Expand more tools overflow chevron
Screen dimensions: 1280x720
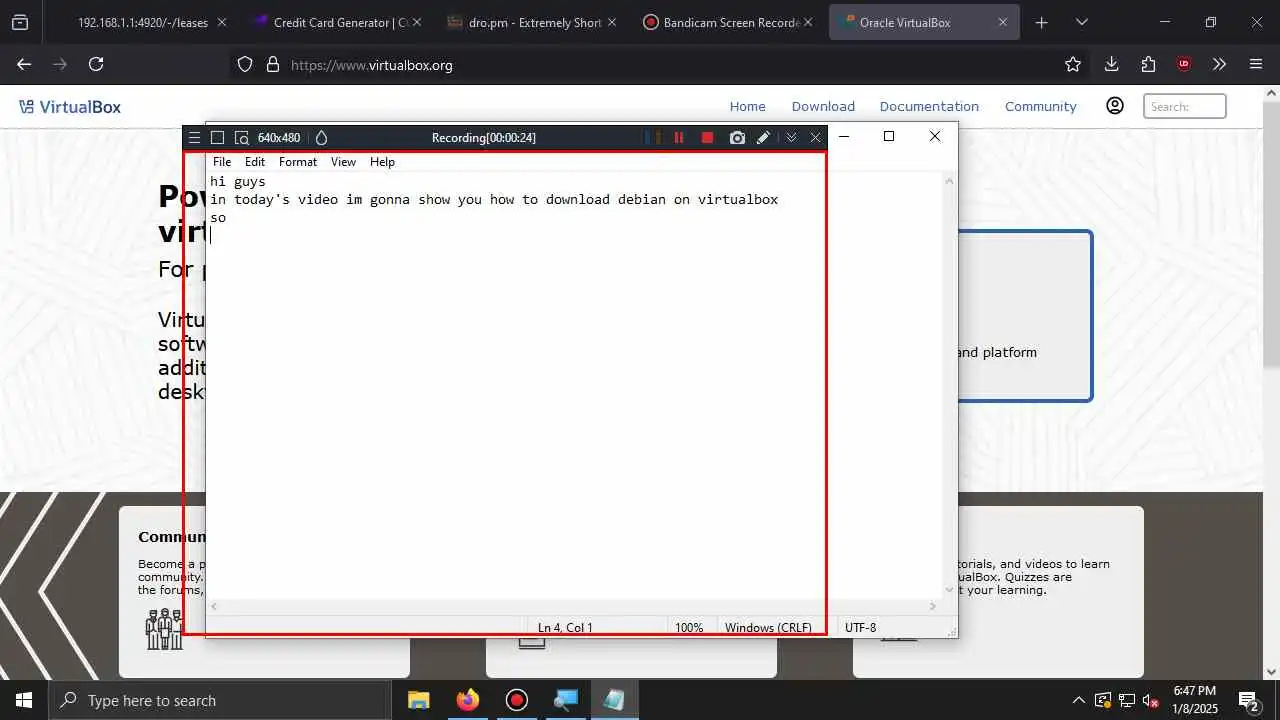coord(1219,64)
